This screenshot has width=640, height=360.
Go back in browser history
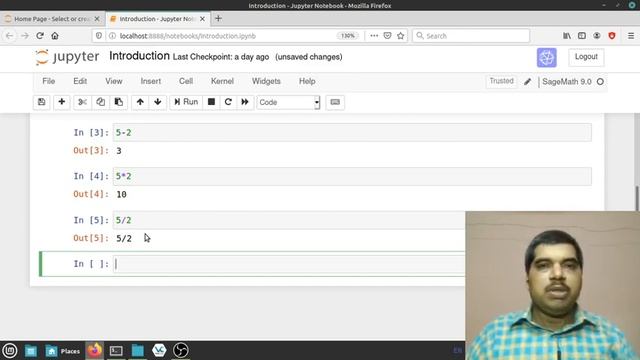(9, 36)
